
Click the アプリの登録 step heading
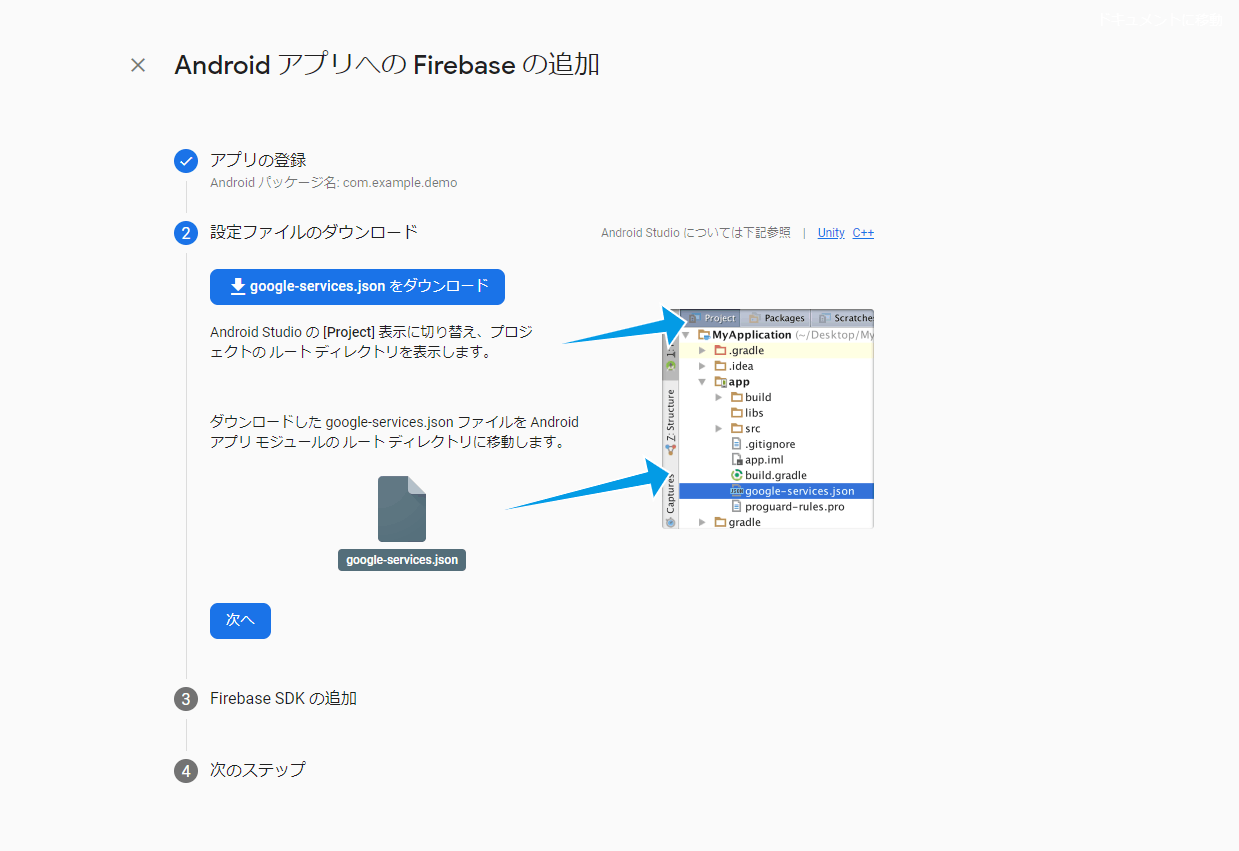(258, 160)
